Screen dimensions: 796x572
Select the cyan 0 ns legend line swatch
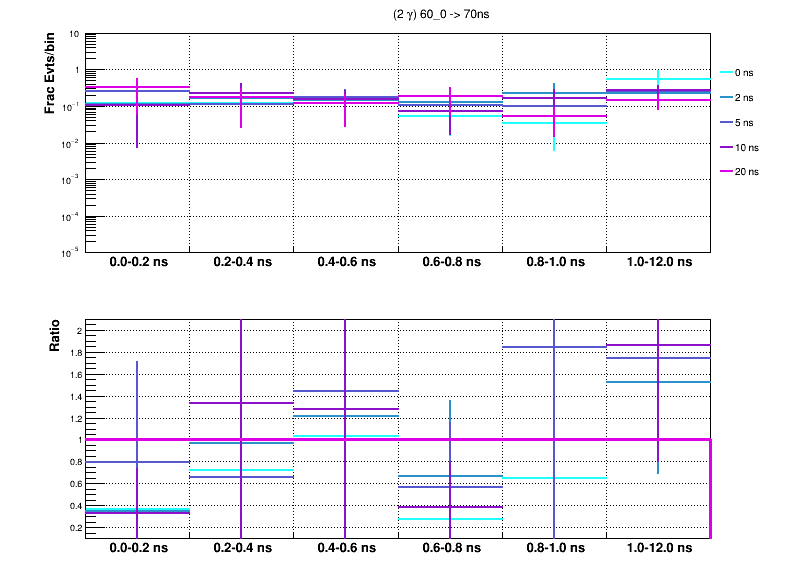click(727, 73)
